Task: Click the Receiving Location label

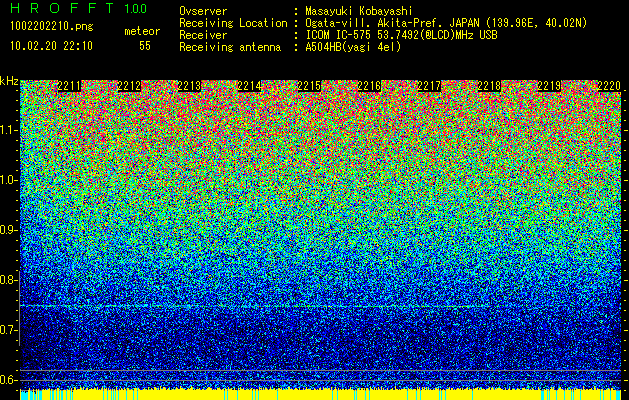Action: click(233, 23)
